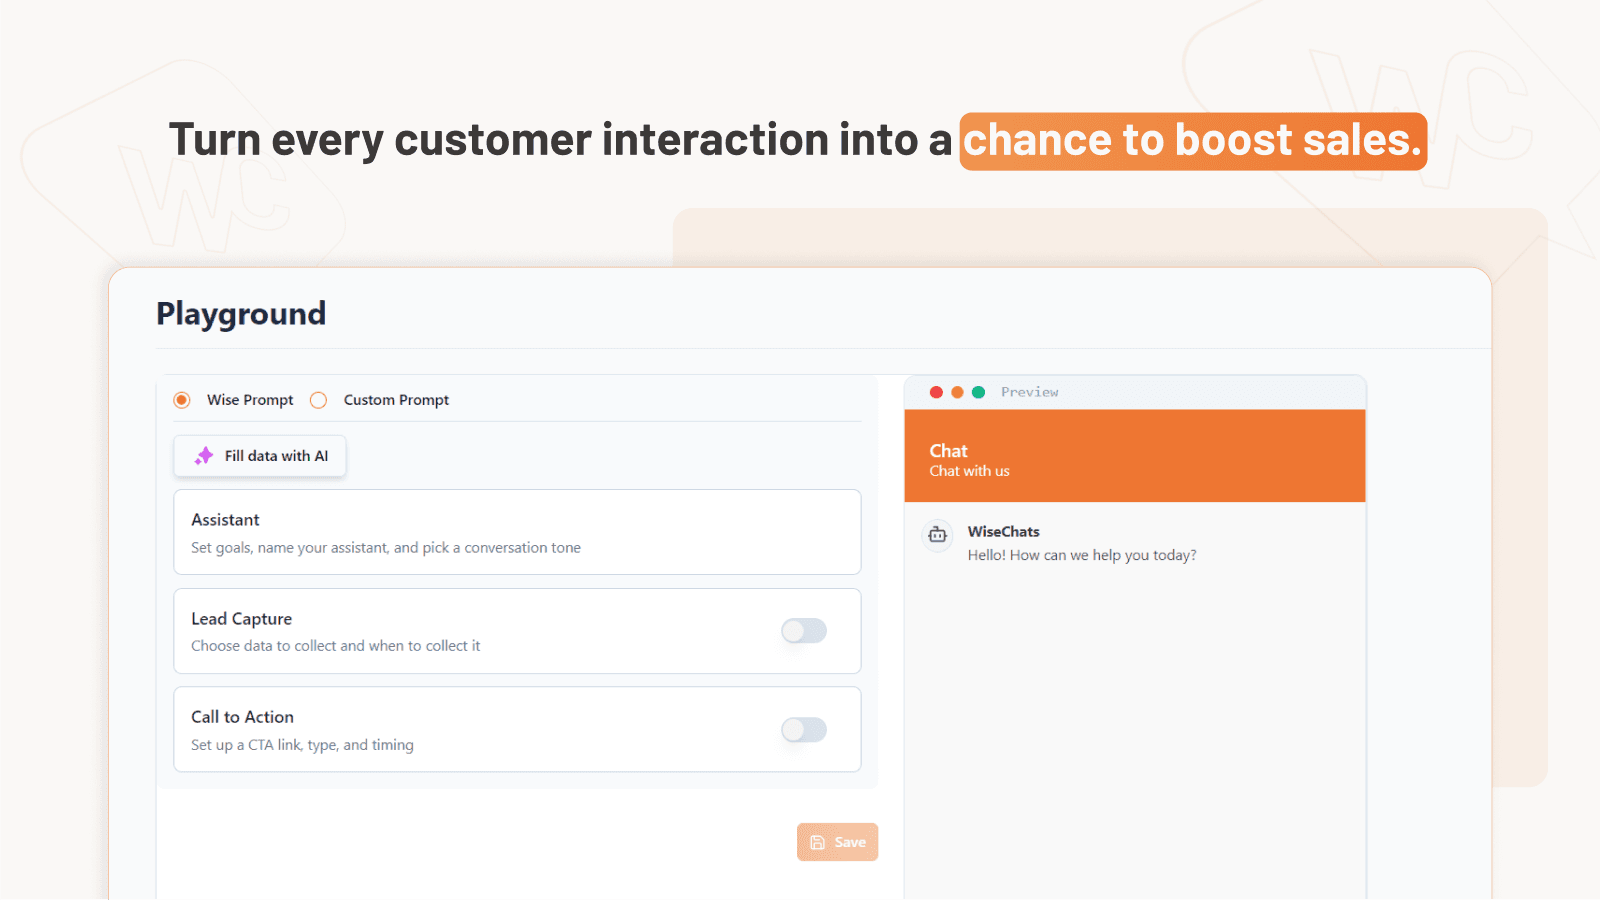Select the Custom Prompt radio button
The image size is (1600, 900).
click(x=318, y=399)
